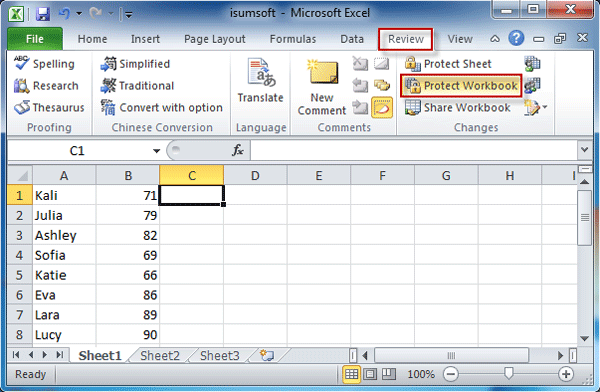Expand the formula bar with the chevron
Screen dimensions: 600x392
[585, 150]
